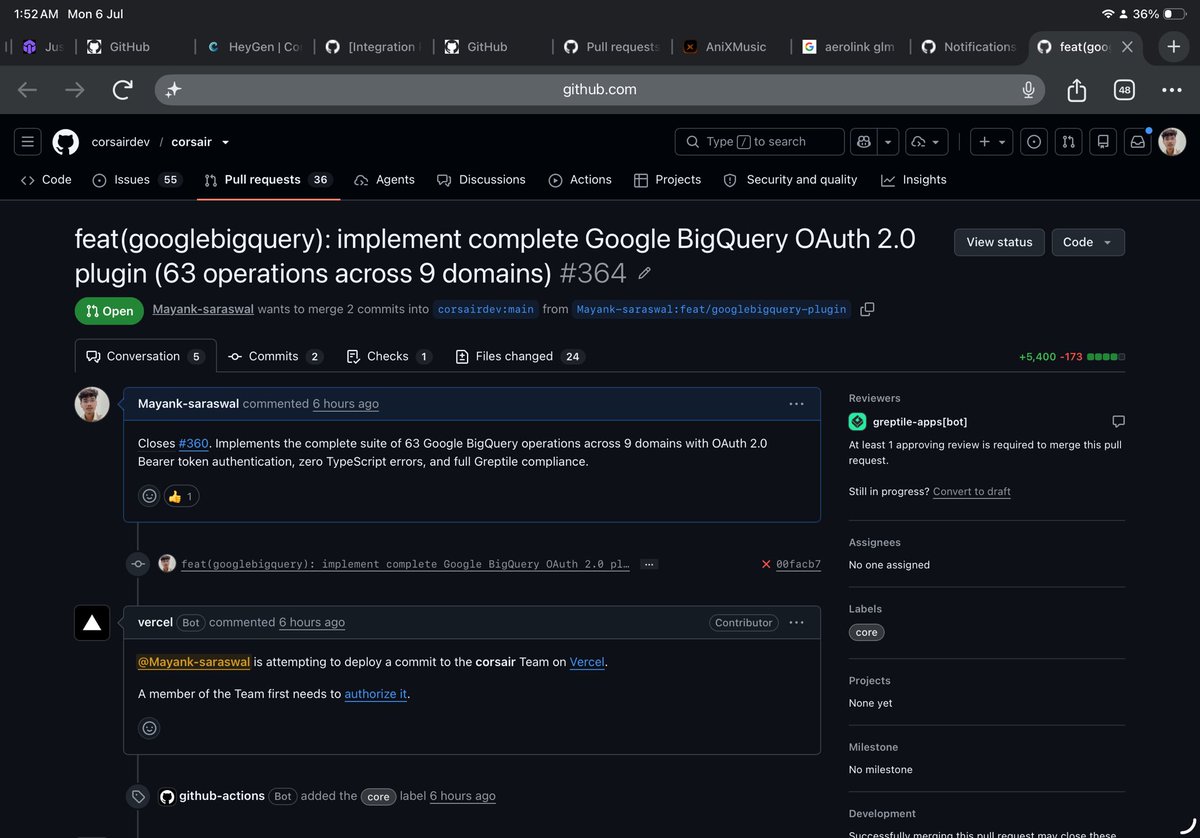Add emoji reaction to vercel bot comment
This screenshot has width=1200, height=838.
tap(149, 728)
